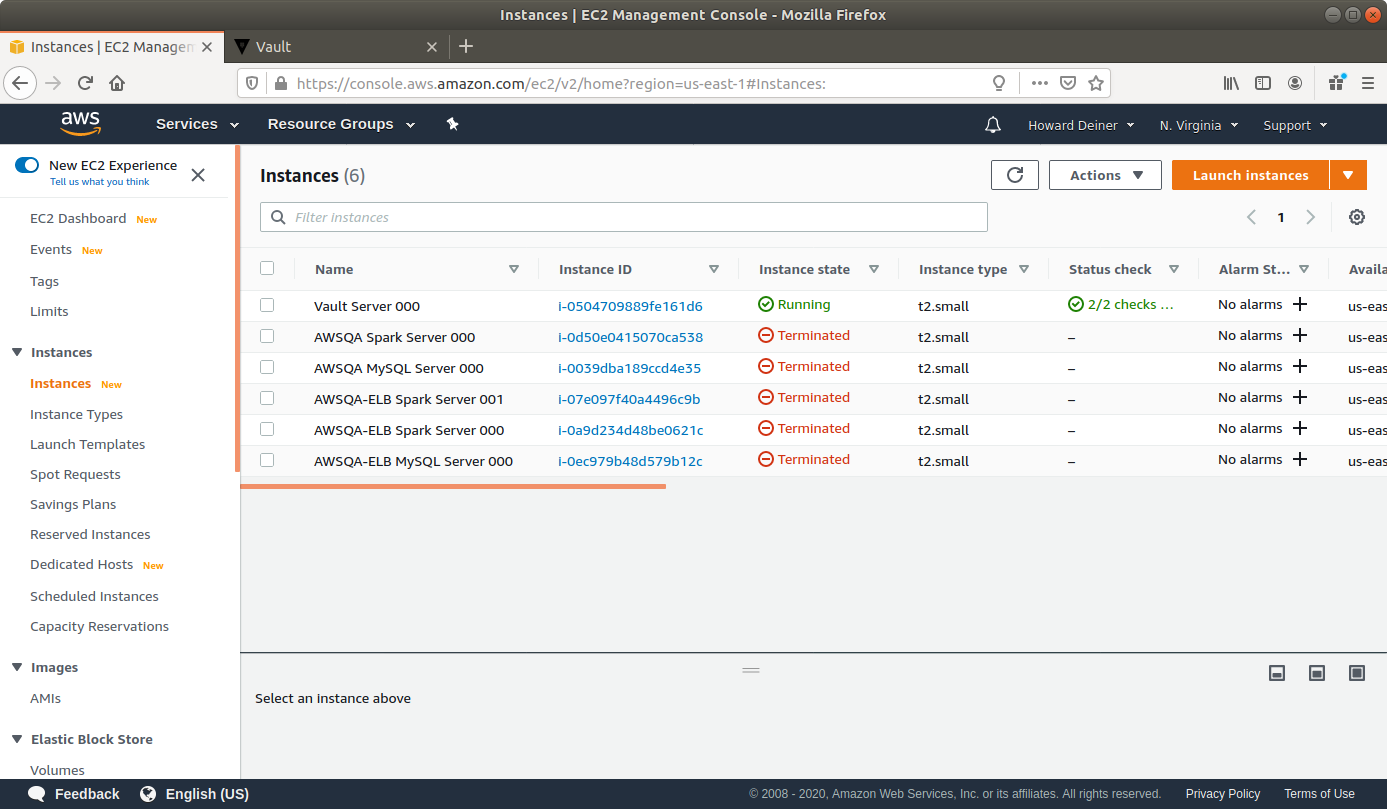Add alarm for AWSQA MySQL Server 000

click(x=1300, y=367)
